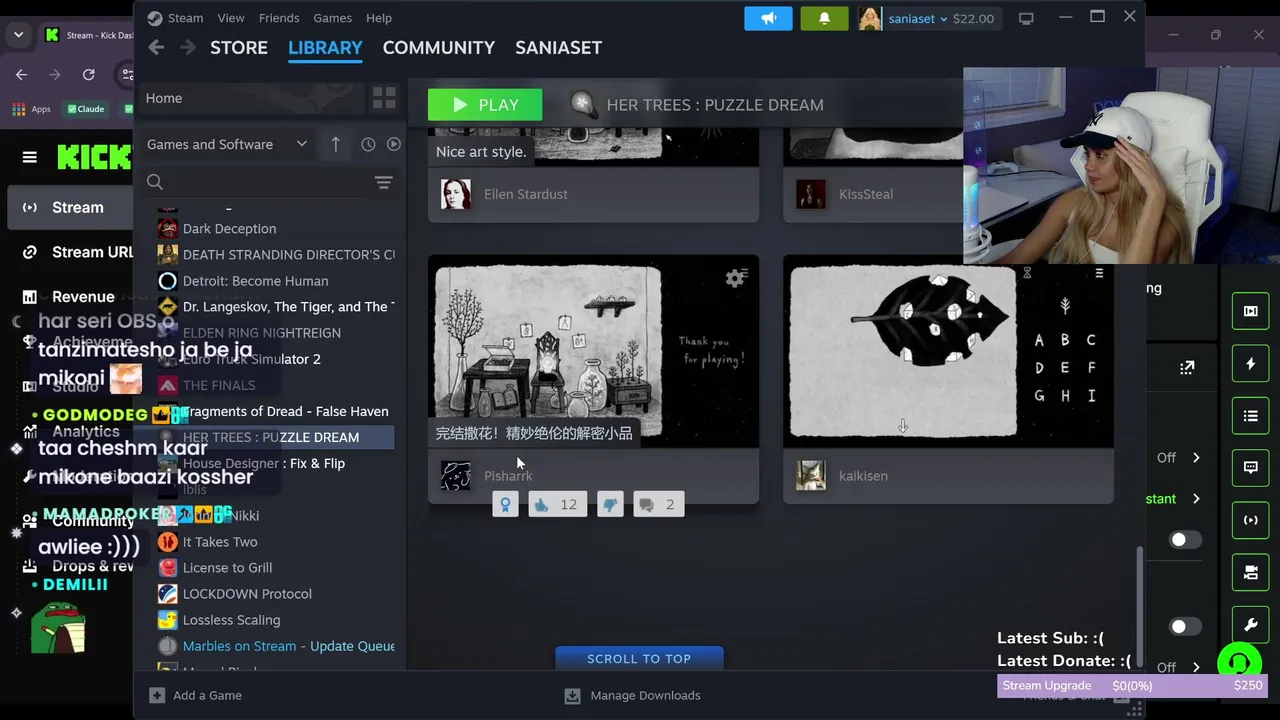
Task: Click Kick sidebar lightning bolt icon
Action: point(1251,364)
